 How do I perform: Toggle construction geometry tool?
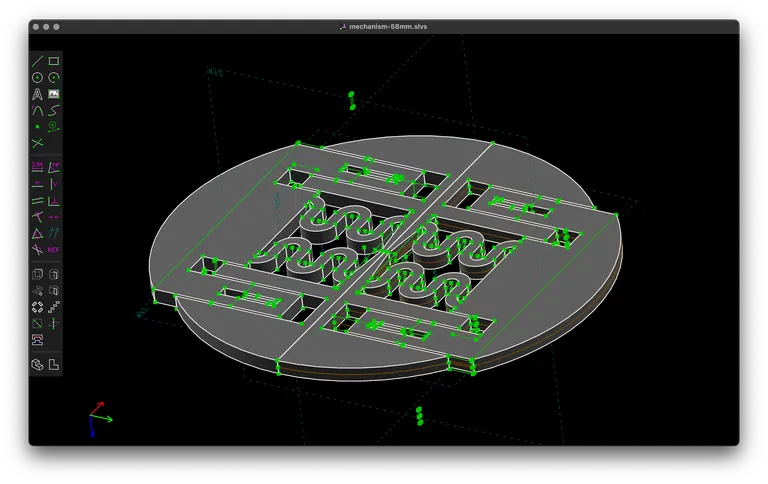[x=54, y=126]
